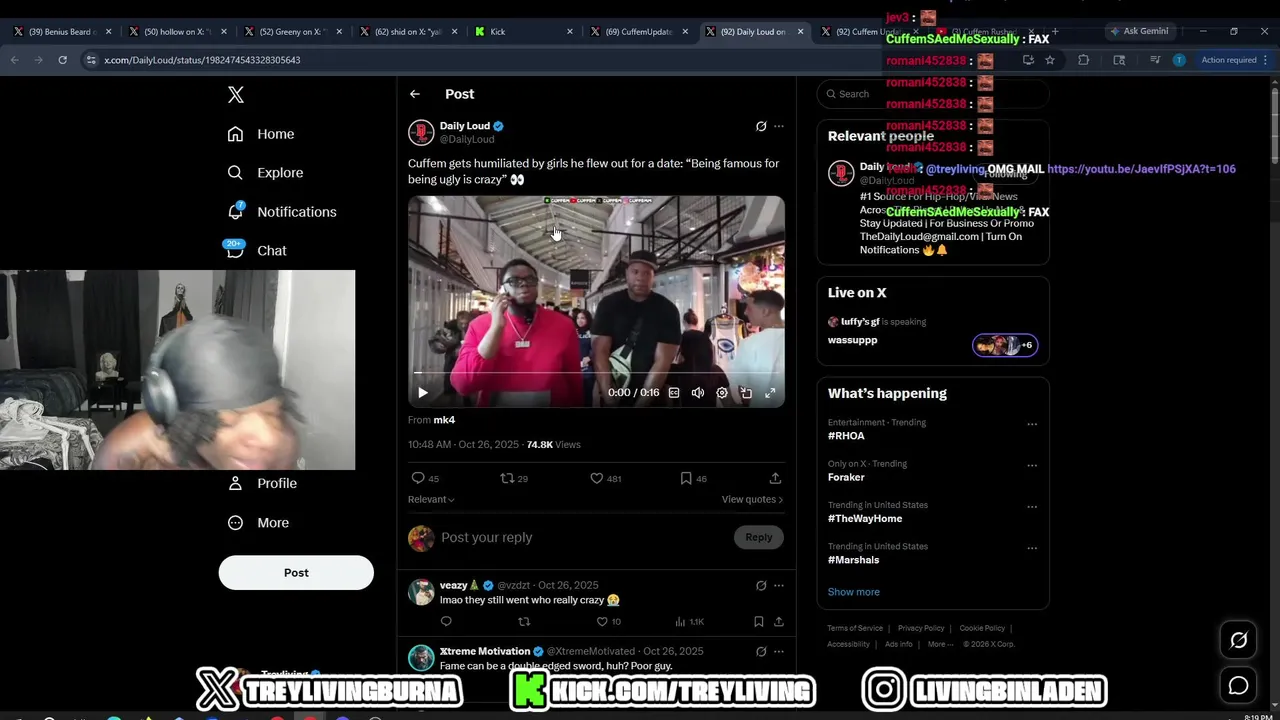Click the X logo in sidebar
Viewport: 1280px width, 720px height.
pos(236,95)
